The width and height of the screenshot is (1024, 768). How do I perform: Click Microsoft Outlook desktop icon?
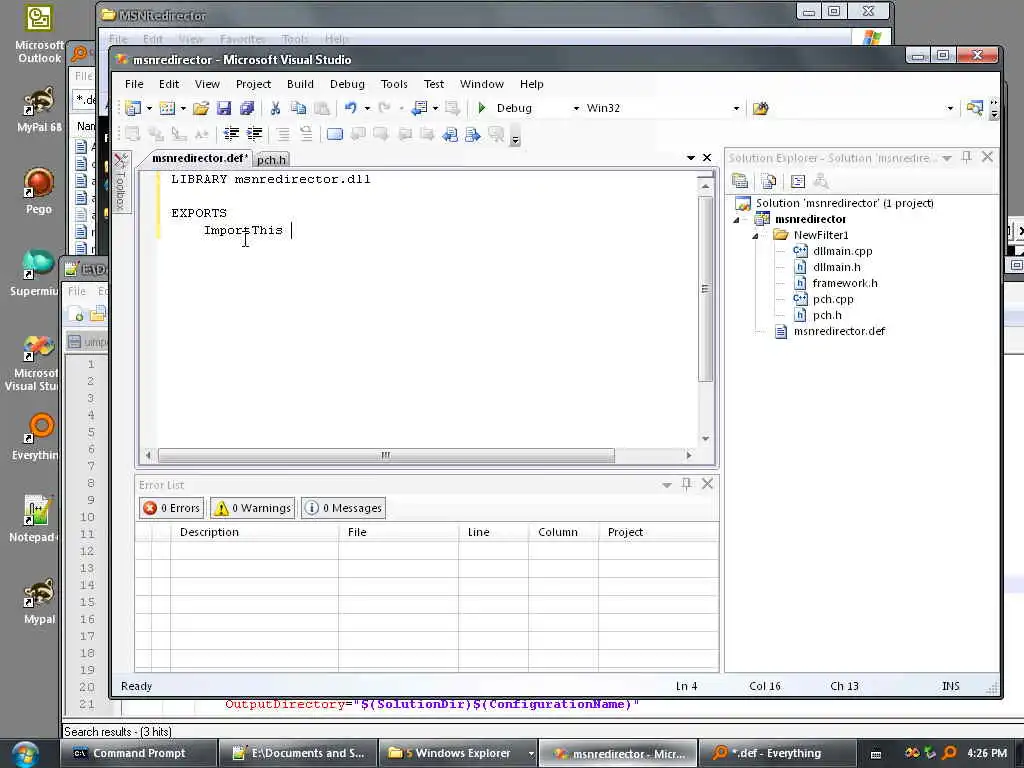[x=39, y=34]
